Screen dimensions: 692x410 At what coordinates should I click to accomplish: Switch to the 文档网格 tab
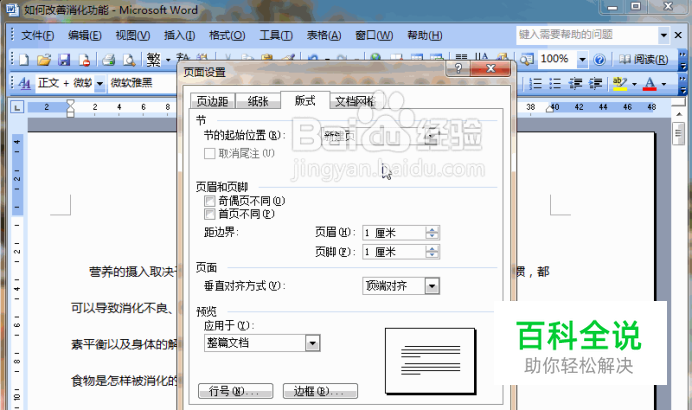pyautogui.click(x=355, y=101)
